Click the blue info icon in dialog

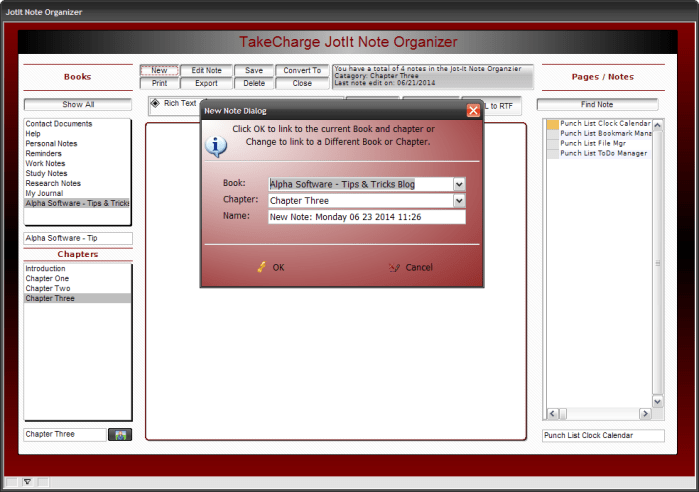pyautogui.click(x=216, y=146)
